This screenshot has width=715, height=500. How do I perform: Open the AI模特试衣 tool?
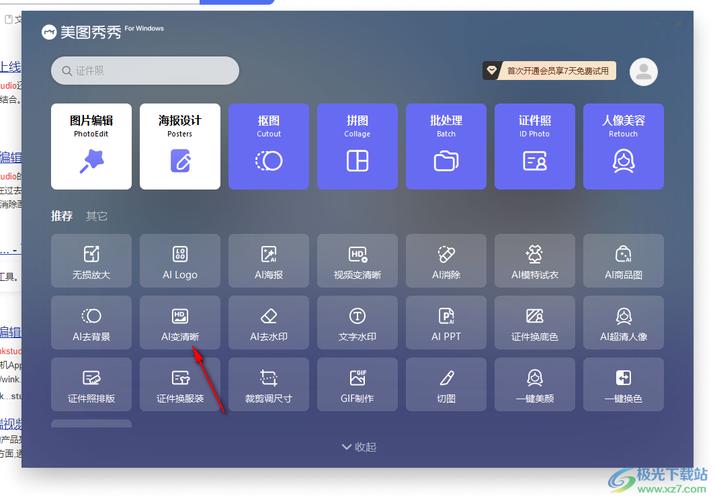coord(534,261)
